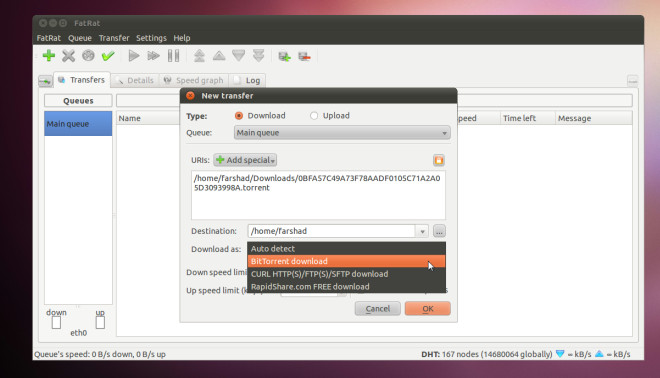Click the green plus Add transfer icon

click(49, 56)
